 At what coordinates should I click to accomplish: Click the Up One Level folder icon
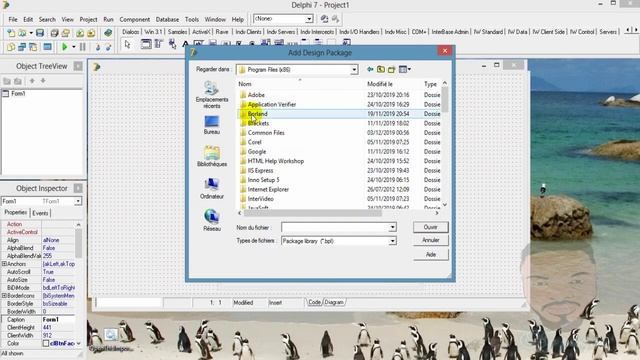click(x=380, y=69)
